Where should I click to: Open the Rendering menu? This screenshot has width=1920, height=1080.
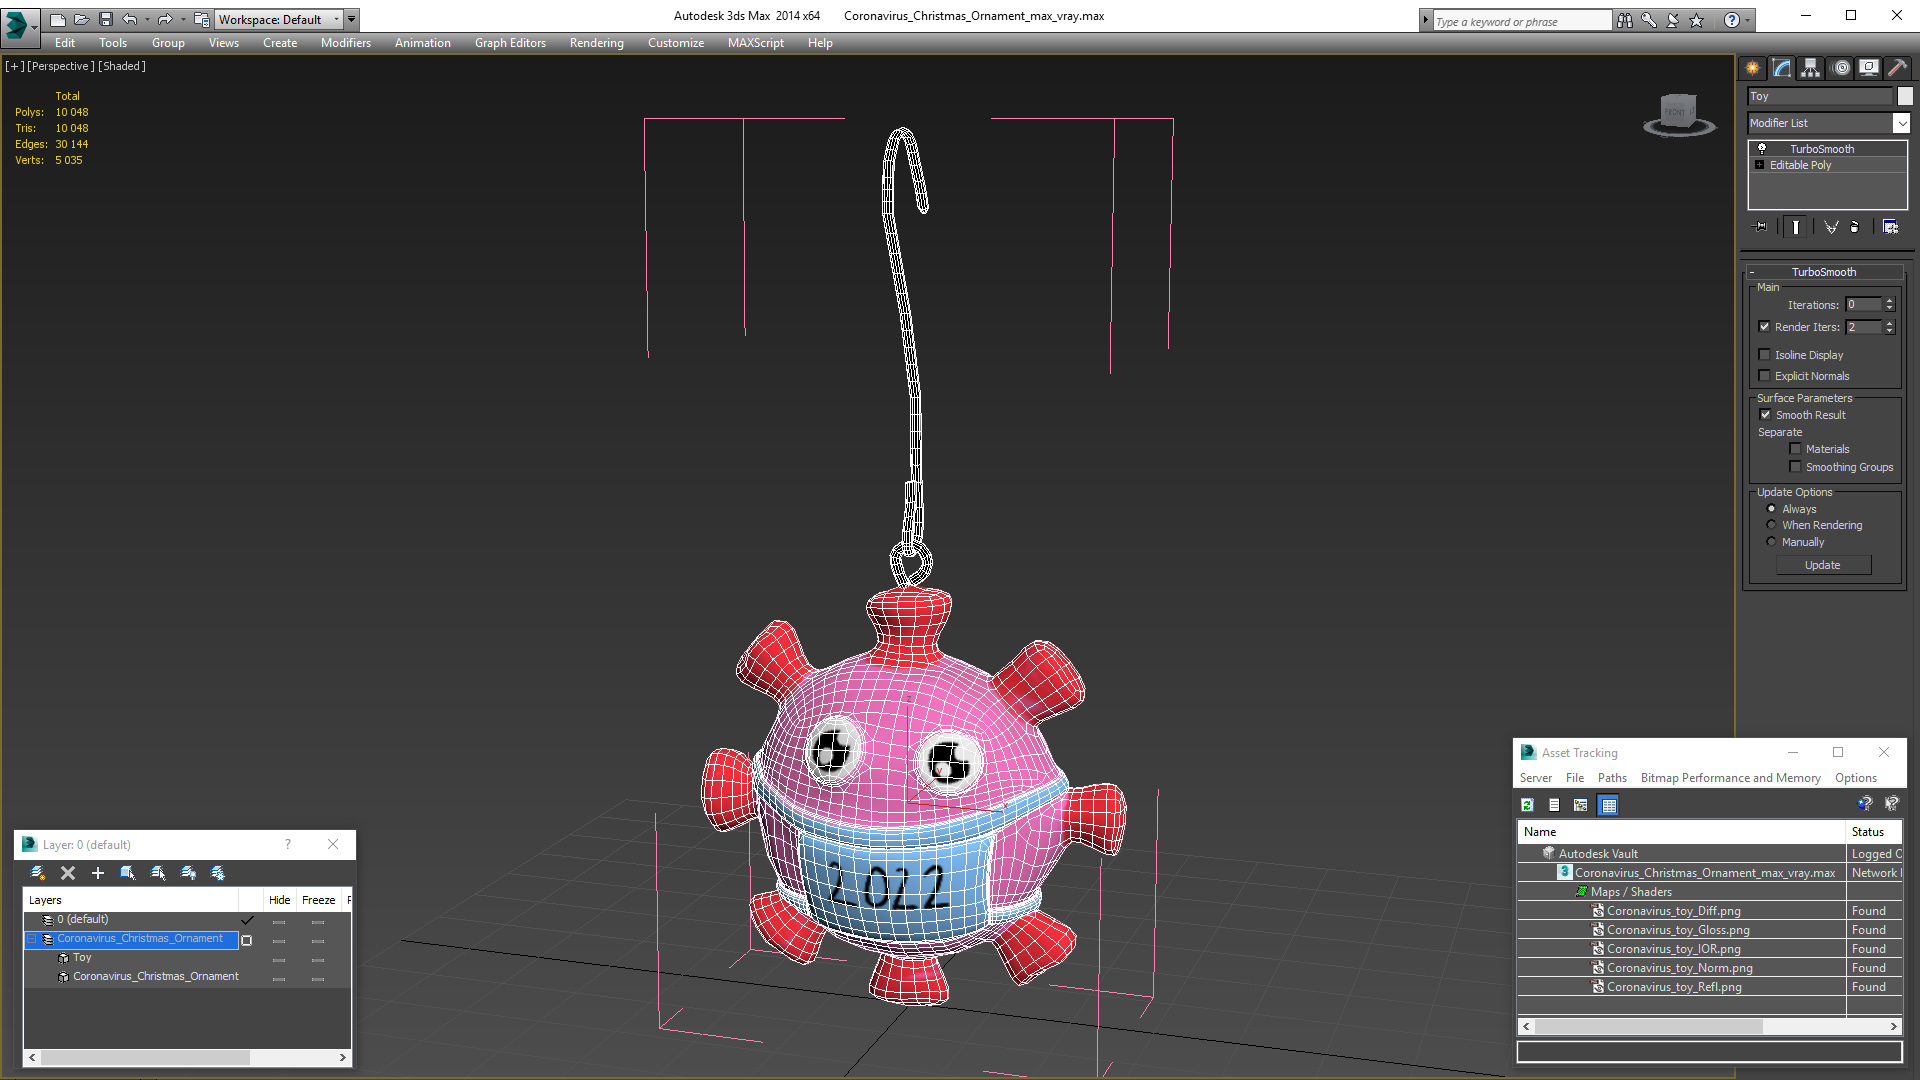pos(596,43)
